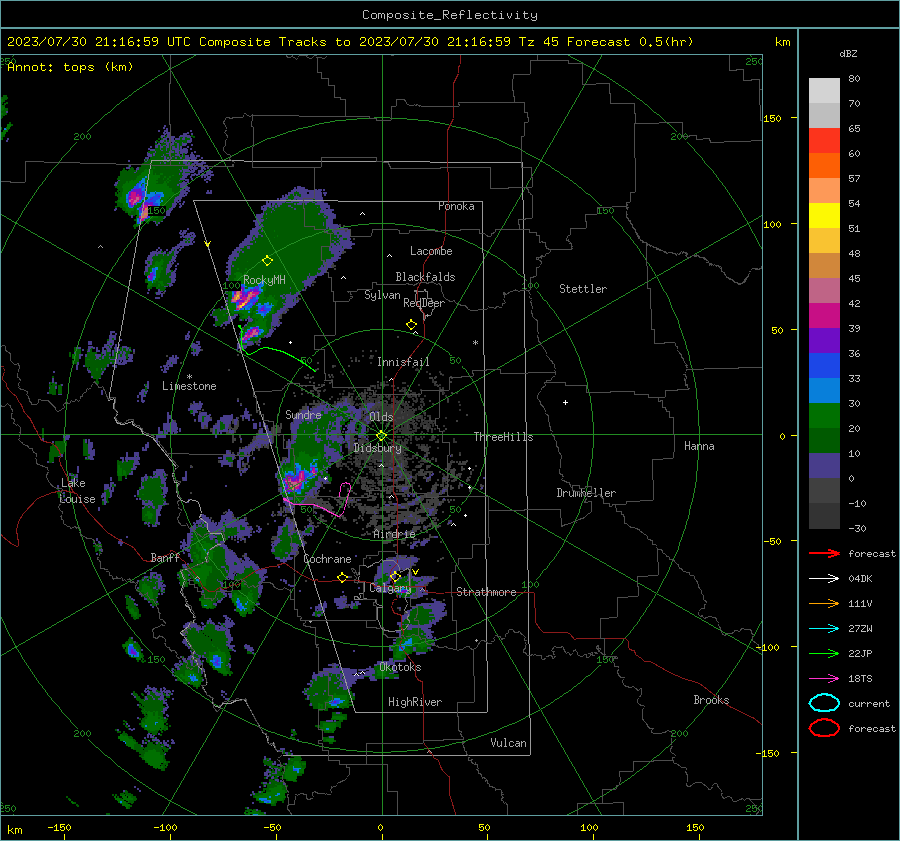Click the Lake Louise label

[x=77, y=491]
